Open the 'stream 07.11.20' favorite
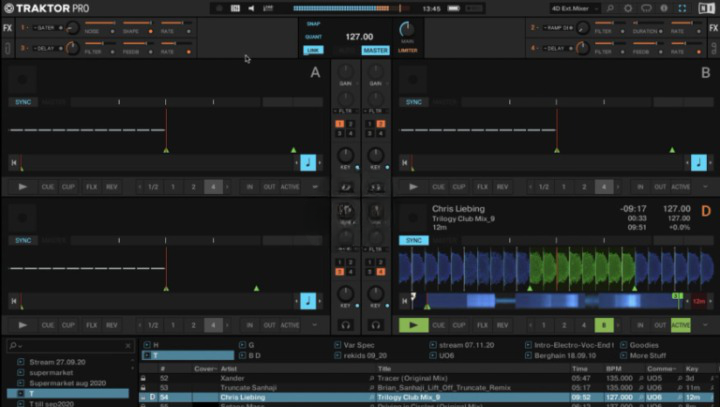This screenshot has width=720, height=407. pos(467,345)
